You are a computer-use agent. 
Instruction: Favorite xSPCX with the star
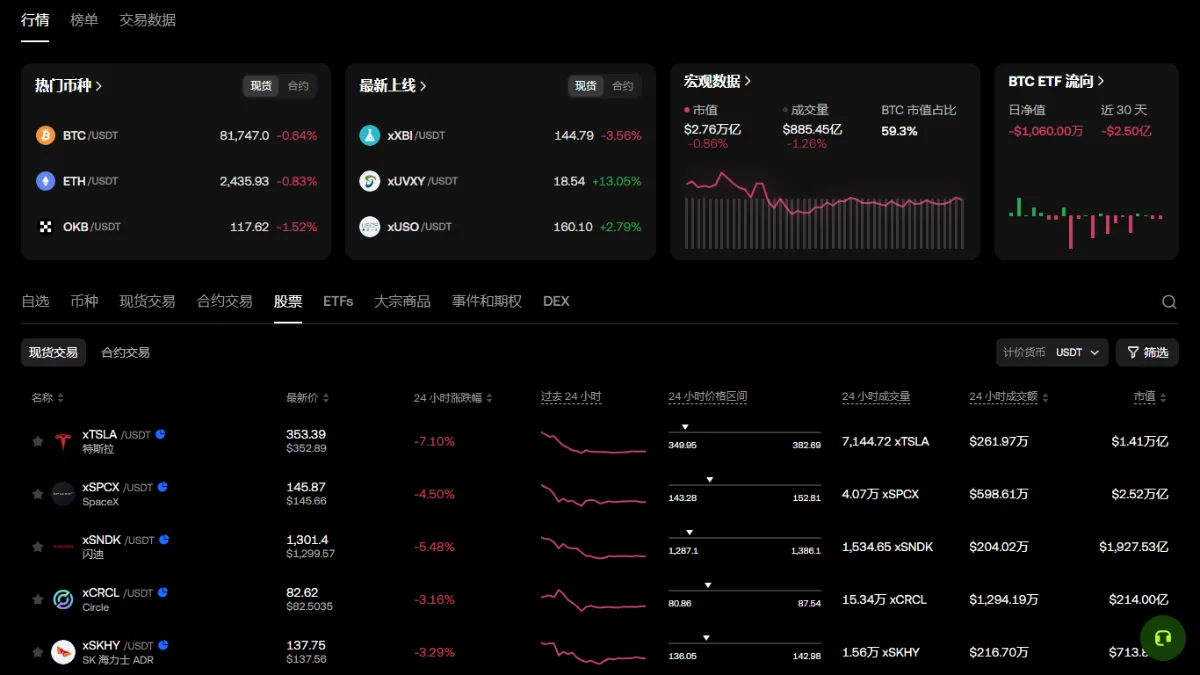tap(38, 494)
